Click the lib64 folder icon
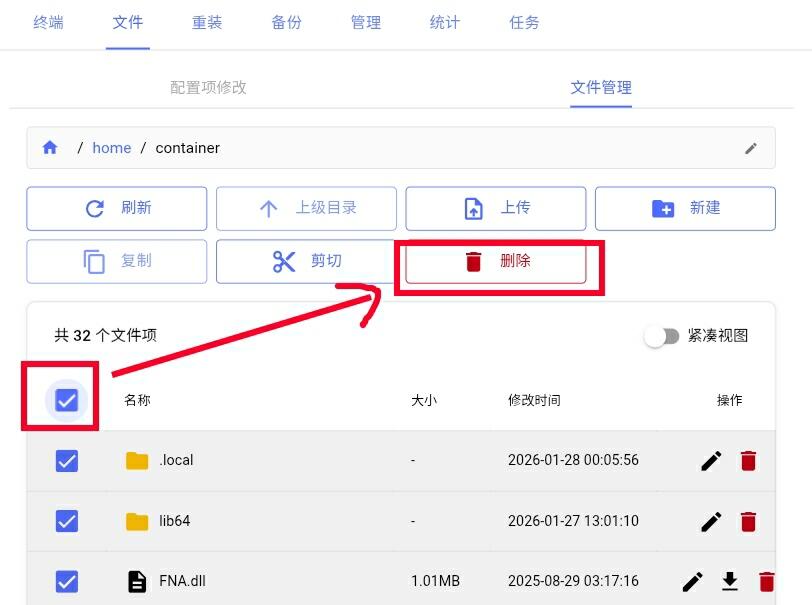The height and width of the screenshot is (605, 812). [137, 521]
